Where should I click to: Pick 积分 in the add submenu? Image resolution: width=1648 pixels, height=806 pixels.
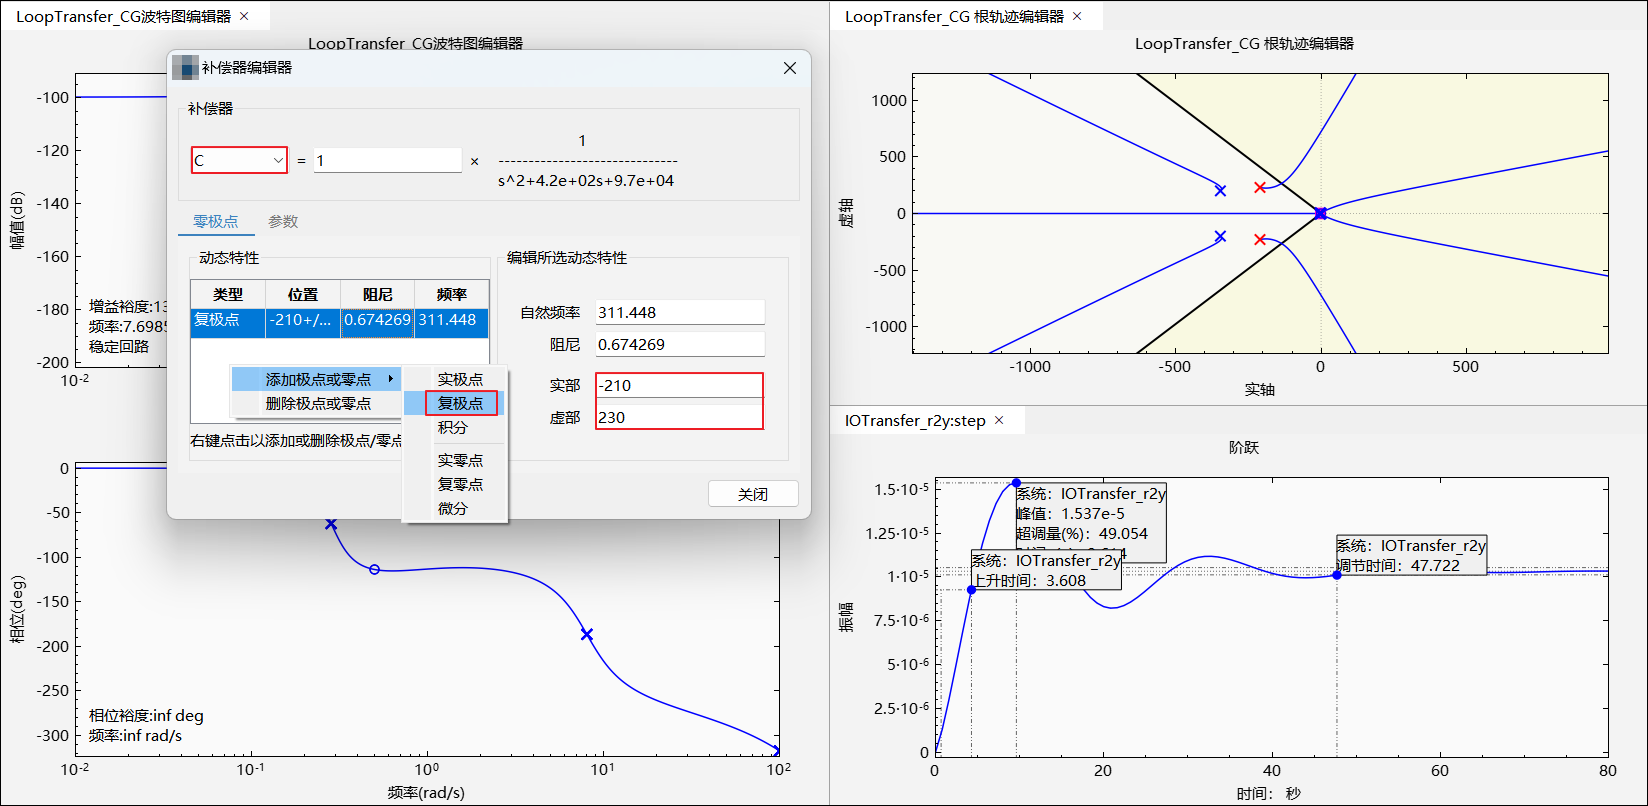click(x=452, y=428)
